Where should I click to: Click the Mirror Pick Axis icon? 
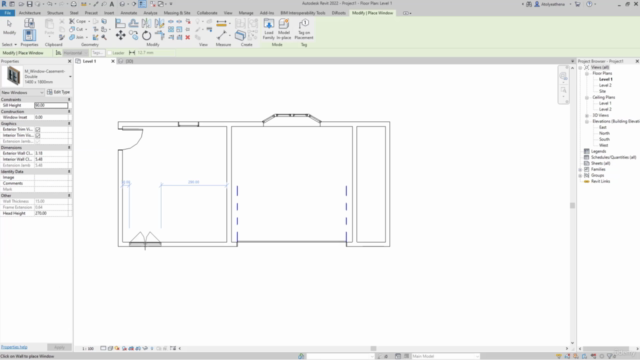pos(147,23)
